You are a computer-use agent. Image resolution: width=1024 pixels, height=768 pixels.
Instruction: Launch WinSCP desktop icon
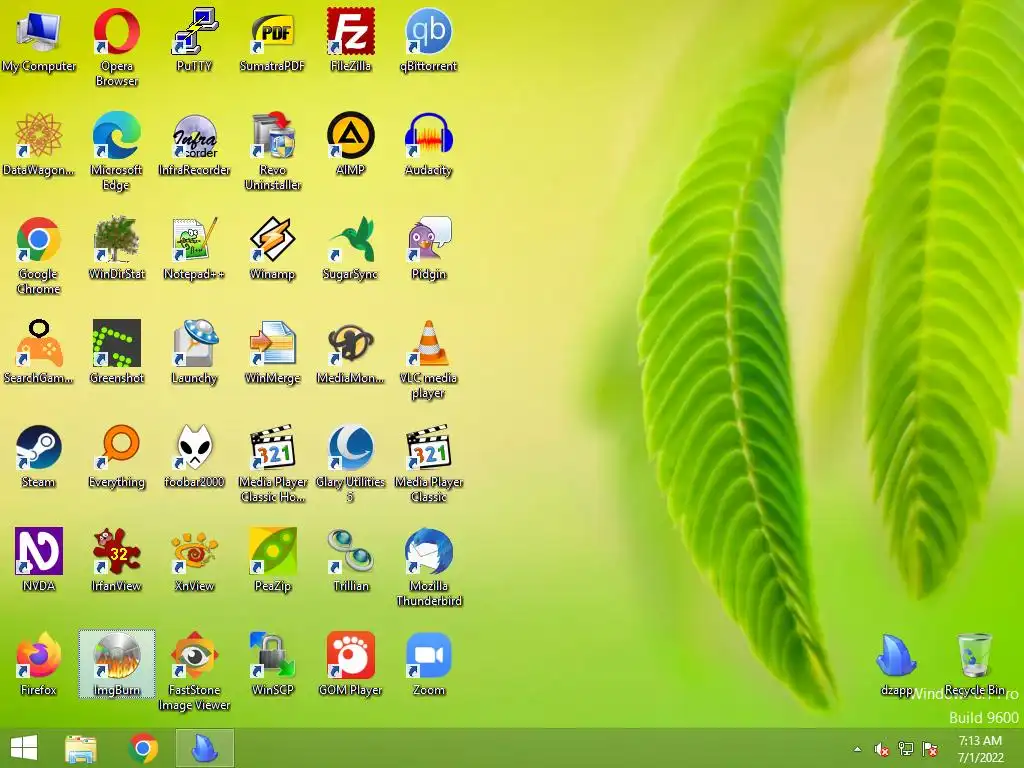272,664
